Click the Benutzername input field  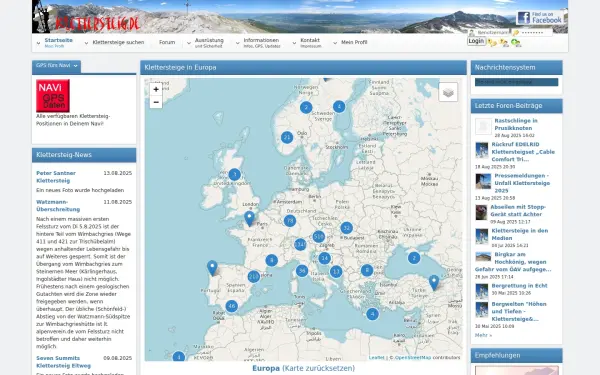(x=490, y=33)
